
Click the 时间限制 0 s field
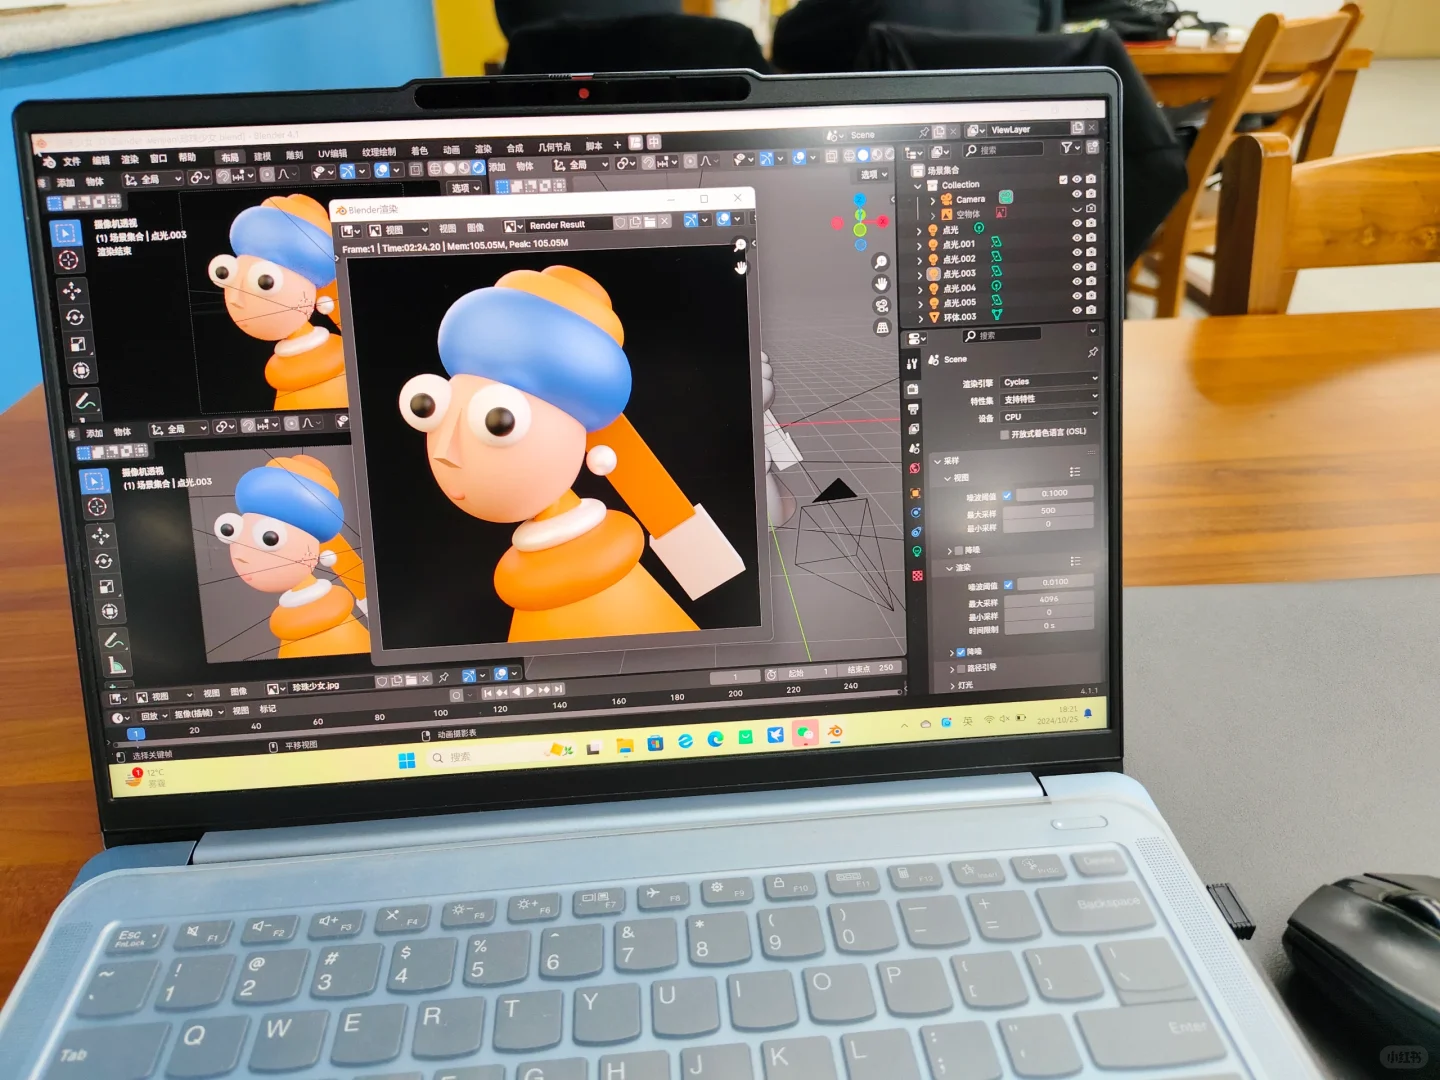pyautogui.click(x=1050, y=626)
